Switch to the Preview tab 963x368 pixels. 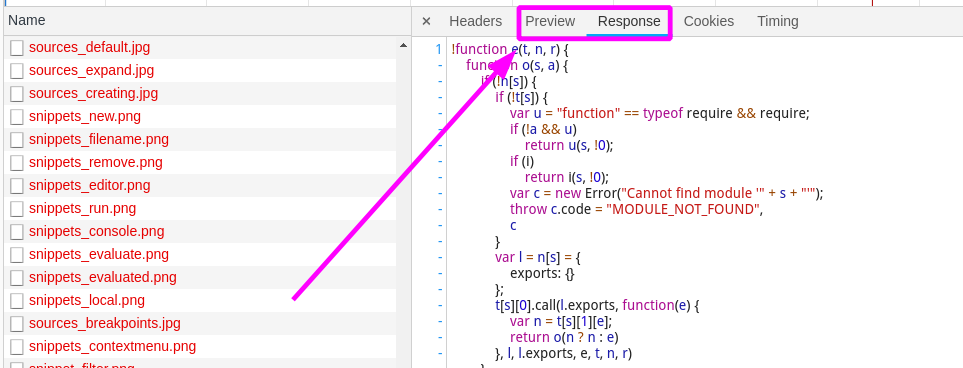pyautogui.click(x=550, y=22)
